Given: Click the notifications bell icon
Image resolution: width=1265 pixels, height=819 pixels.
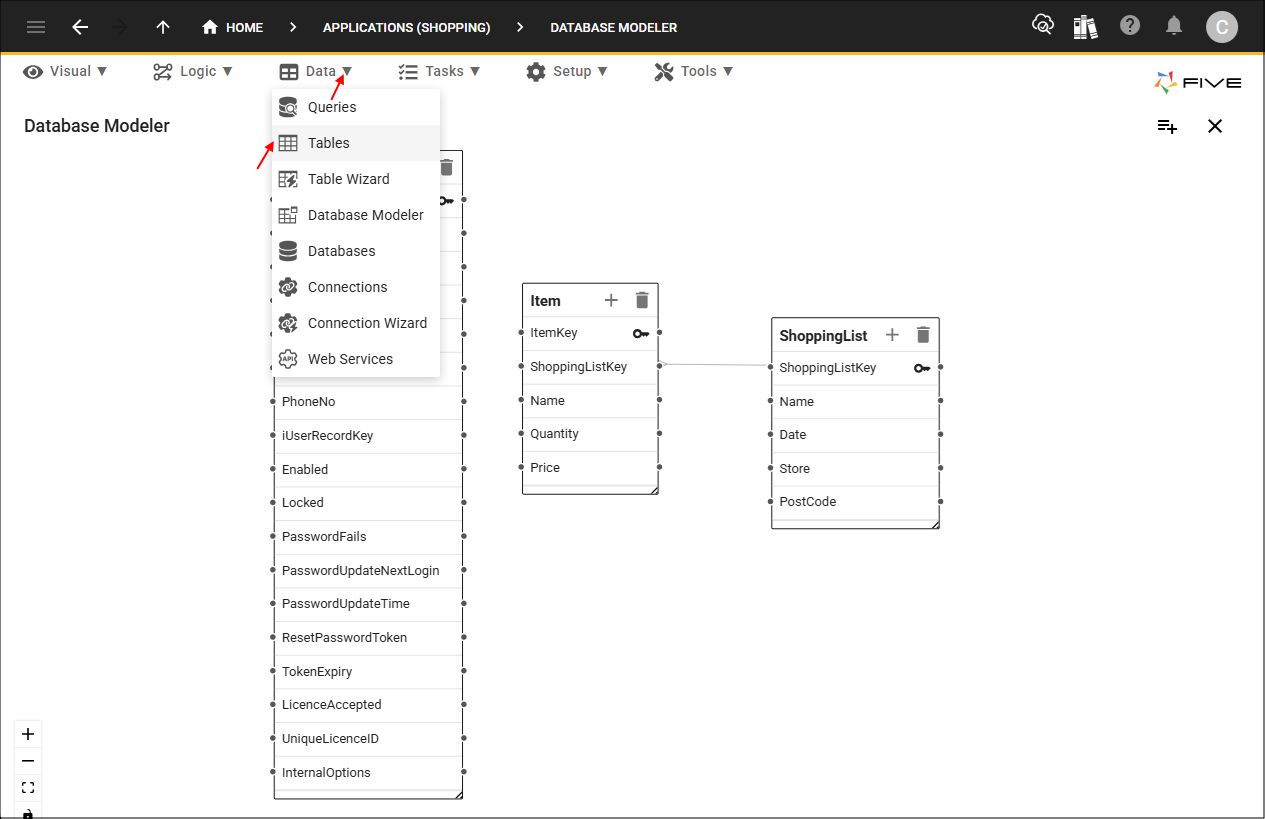Looking at the screenshot, I should [x=1175, y=26].
